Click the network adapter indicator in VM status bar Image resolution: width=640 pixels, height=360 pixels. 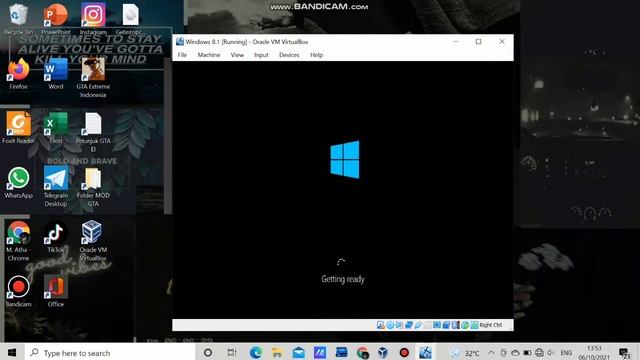[409, 325]
